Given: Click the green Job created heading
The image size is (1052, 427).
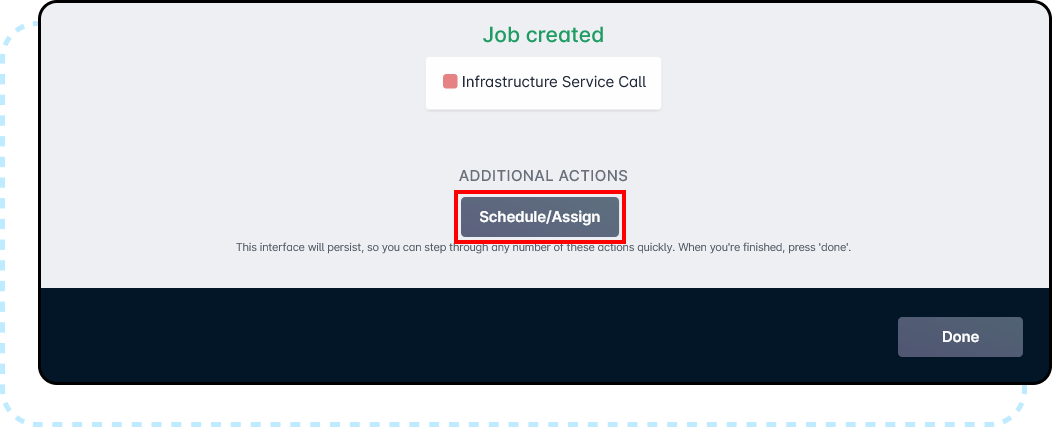Looking at the screenshot, I should click(x=543, y=35).
